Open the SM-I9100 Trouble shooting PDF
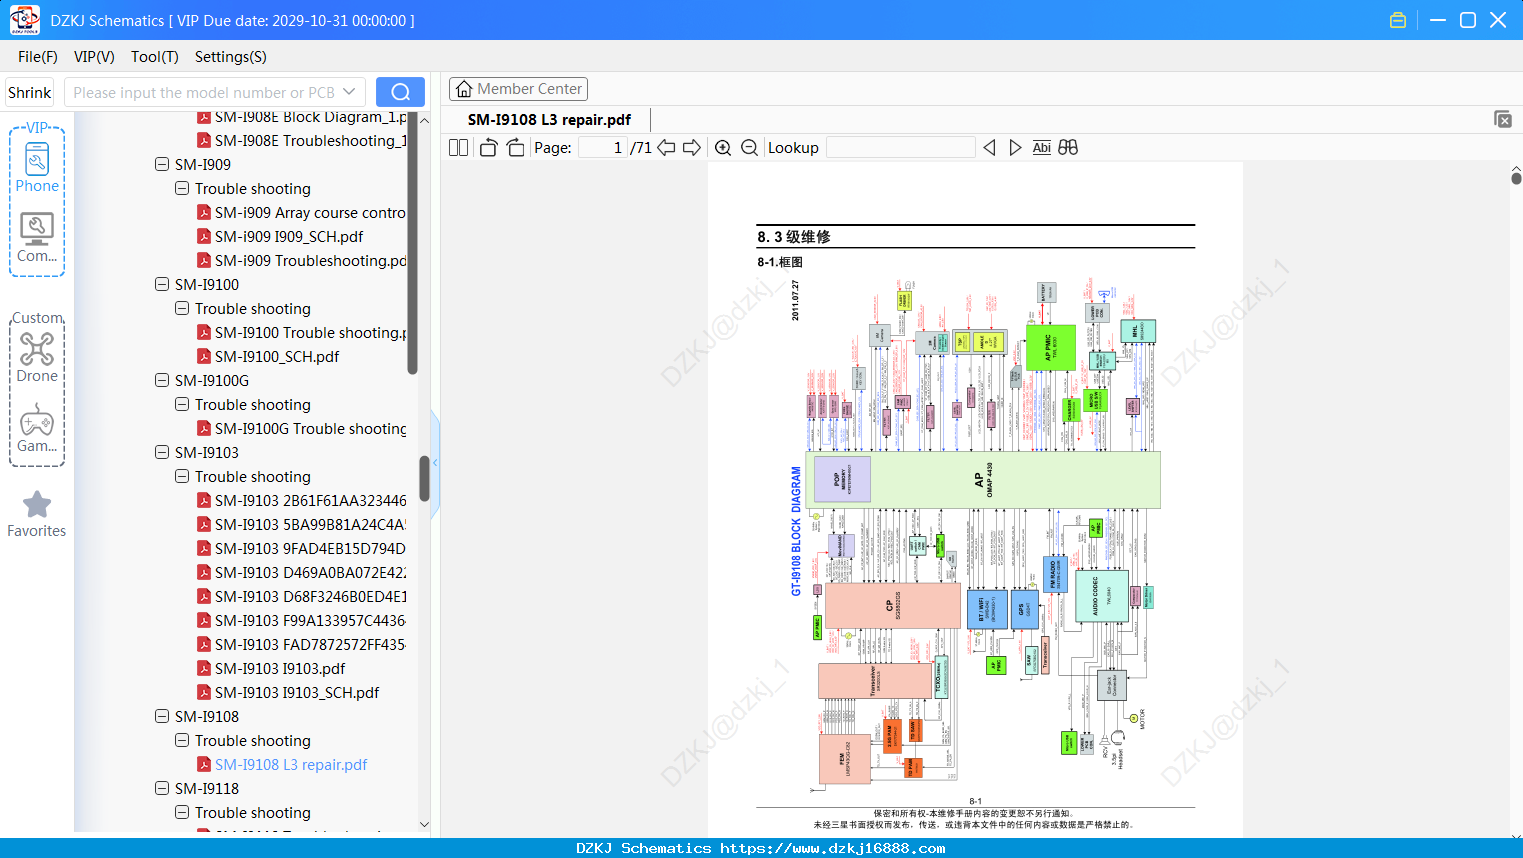 (310, 333)
